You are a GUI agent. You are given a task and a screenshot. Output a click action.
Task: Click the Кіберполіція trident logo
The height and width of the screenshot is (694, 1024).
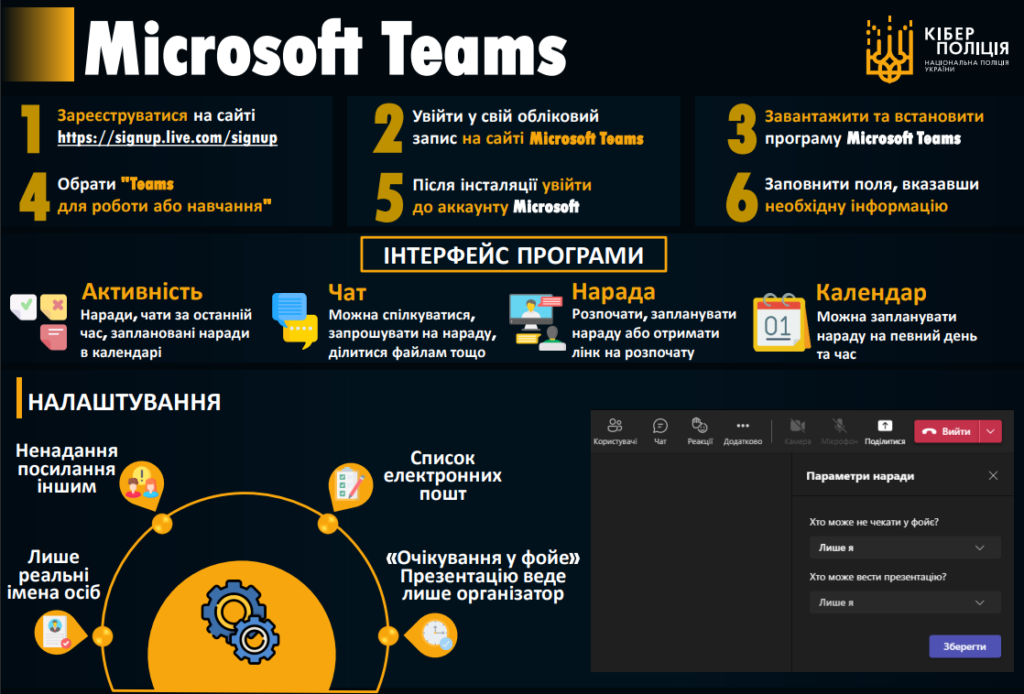(889, 50)
